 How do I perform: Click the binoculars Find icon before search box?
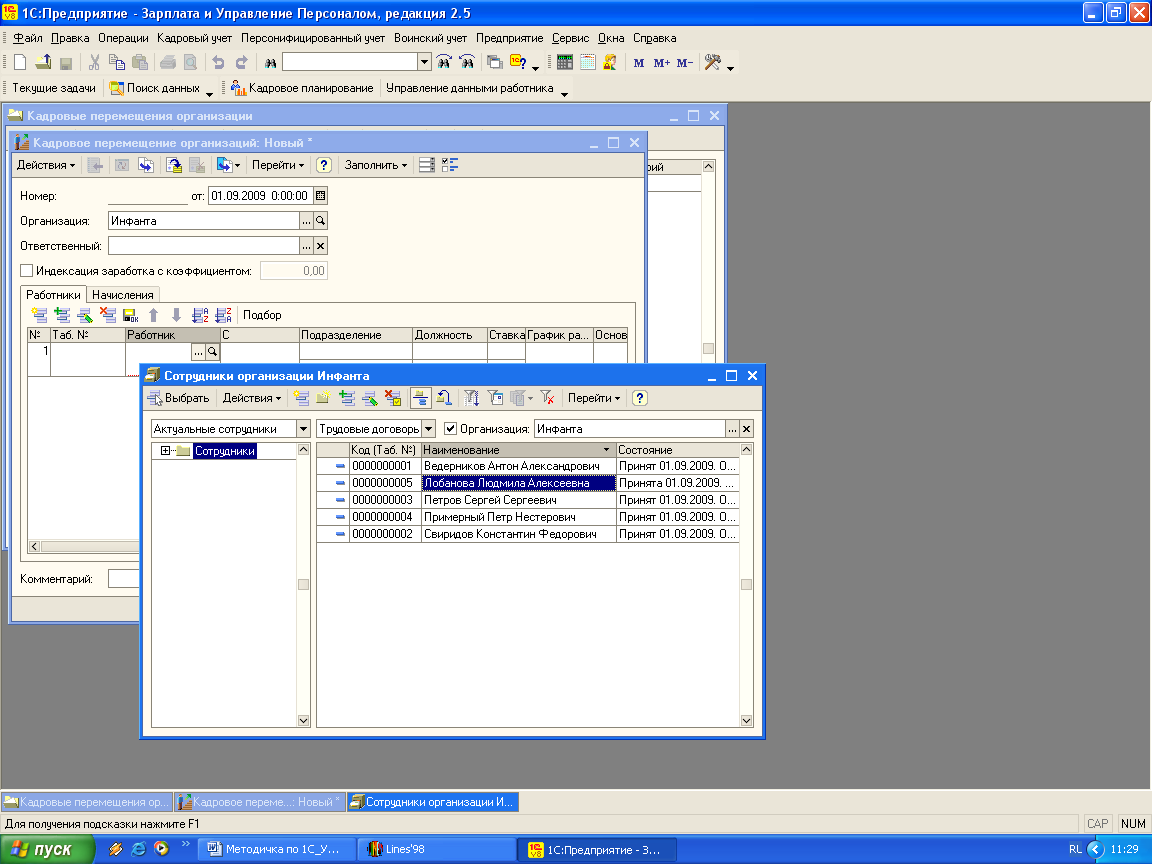(270, 62)
